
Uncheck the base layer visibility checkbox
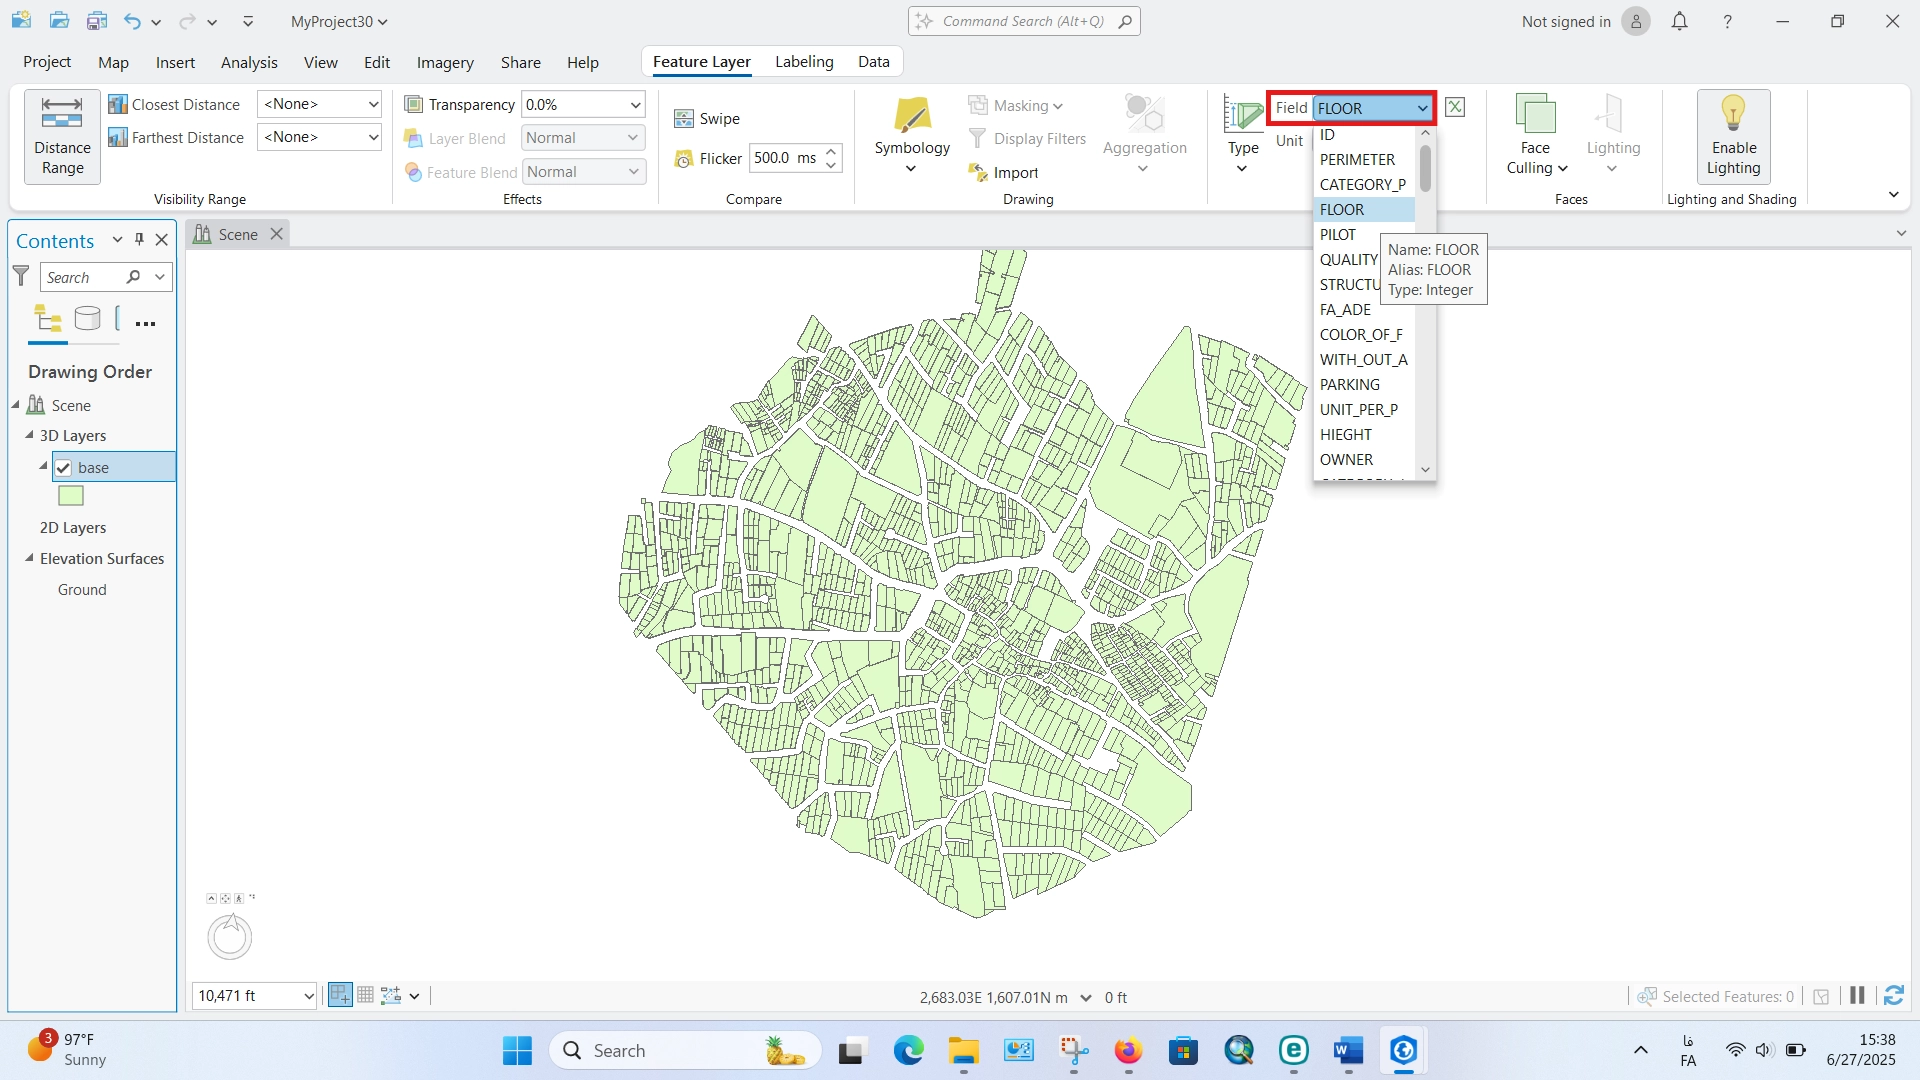coord(63,467)
